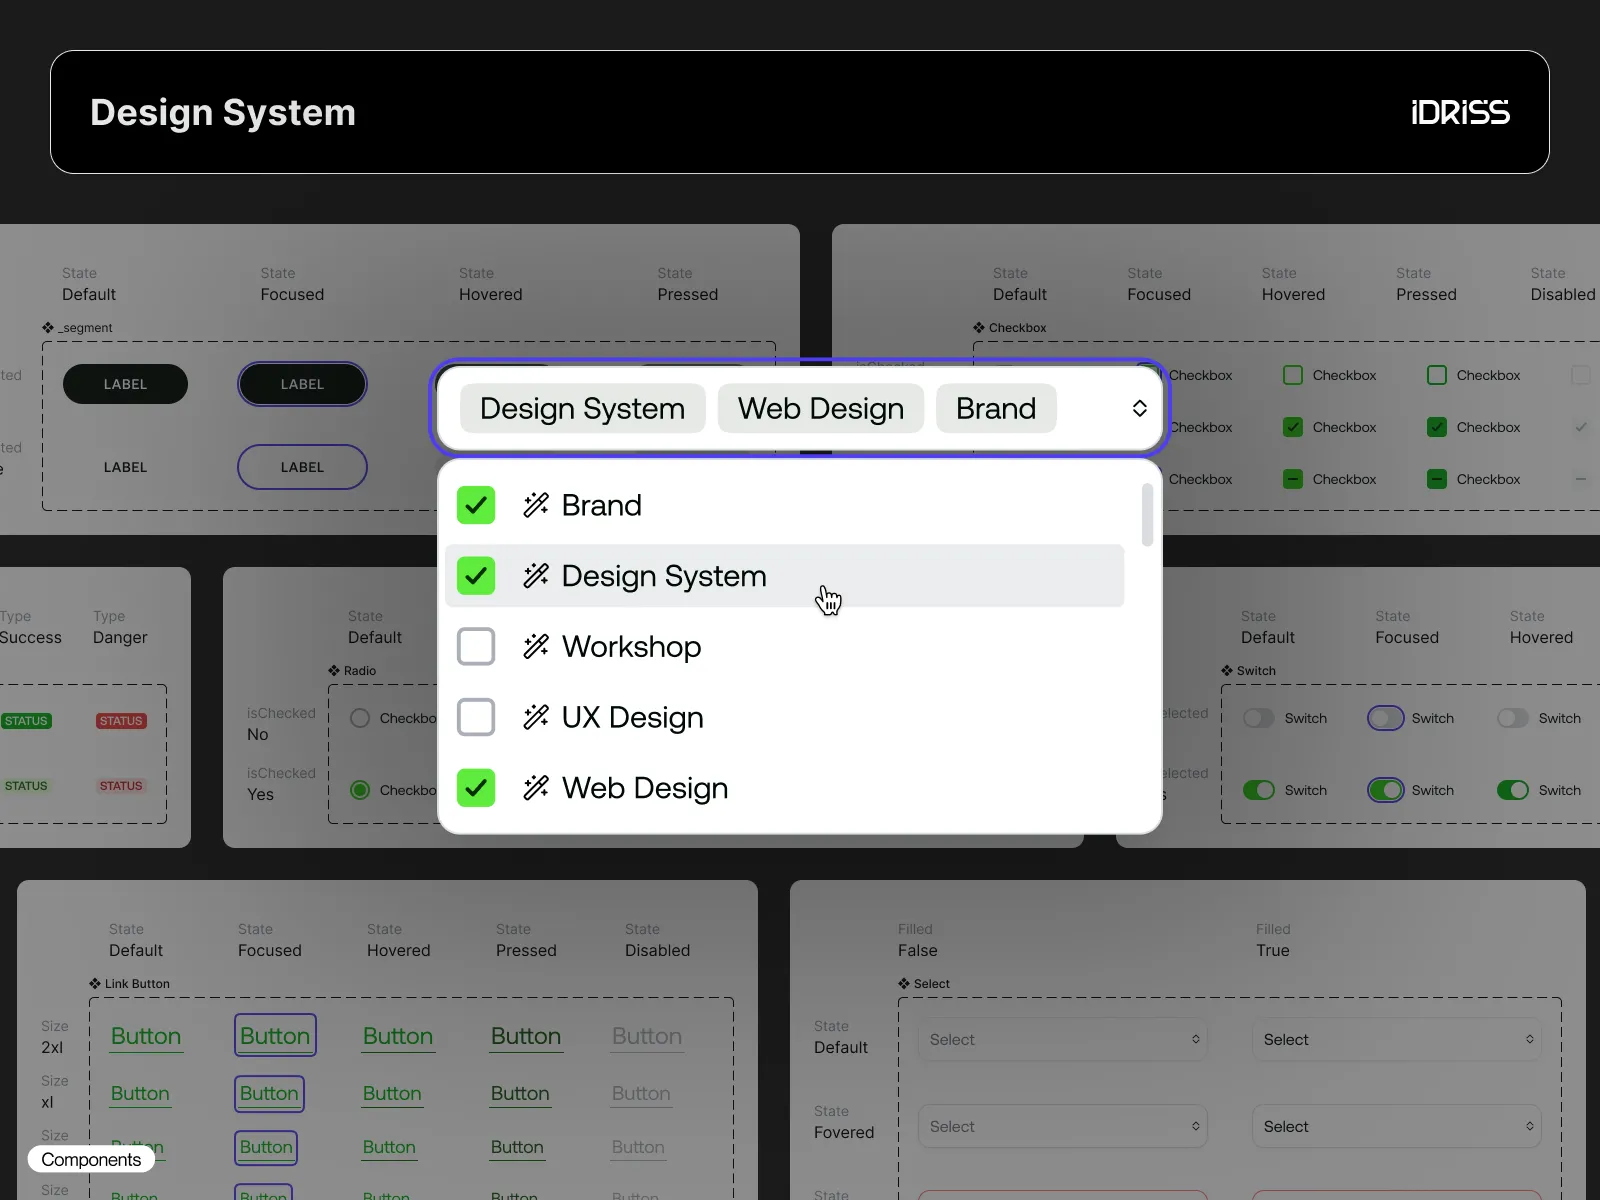Viewport: 1600px width, 1200px height.
Task: Uncheck the Web Design option checkbox
Action: (x=476, y=788)
